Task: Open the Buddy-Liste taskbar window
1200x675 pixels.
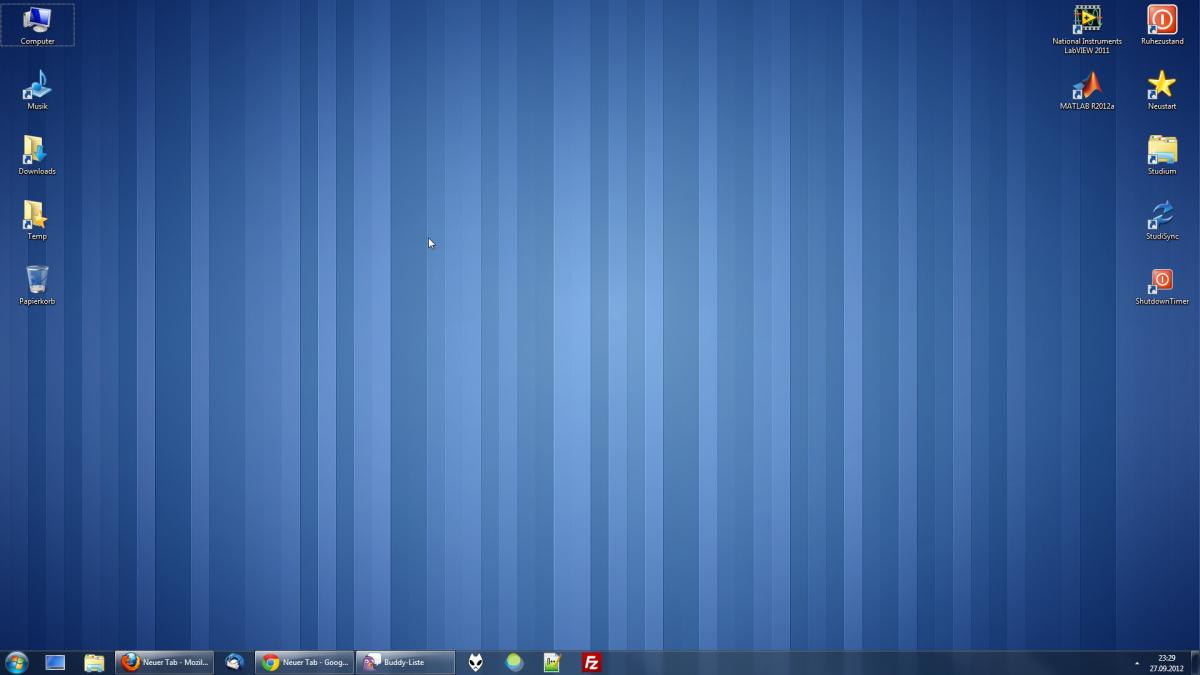Action: (x=405, y=662)
